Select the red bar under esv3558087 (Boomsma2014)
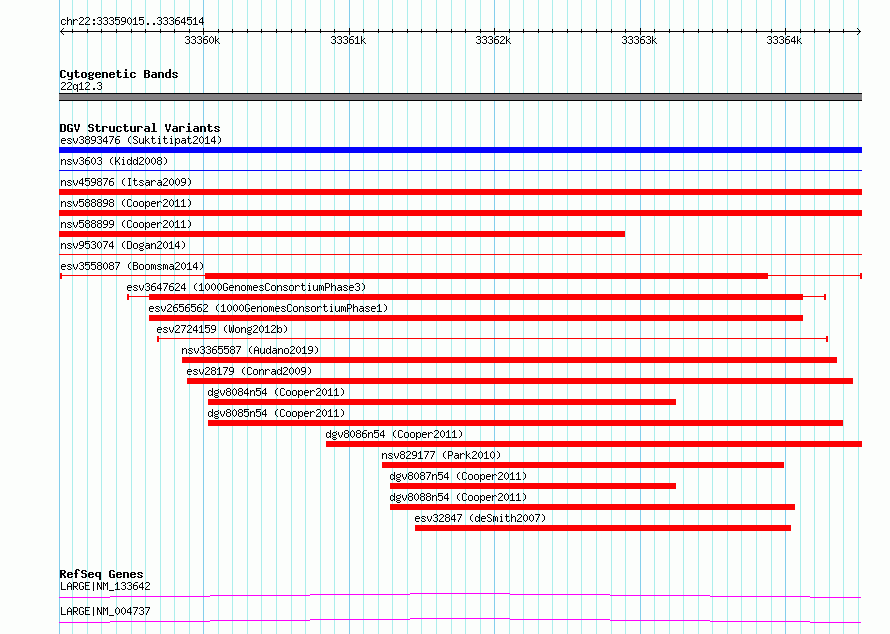This screenshot has width=890, height=634. (486, 276)
